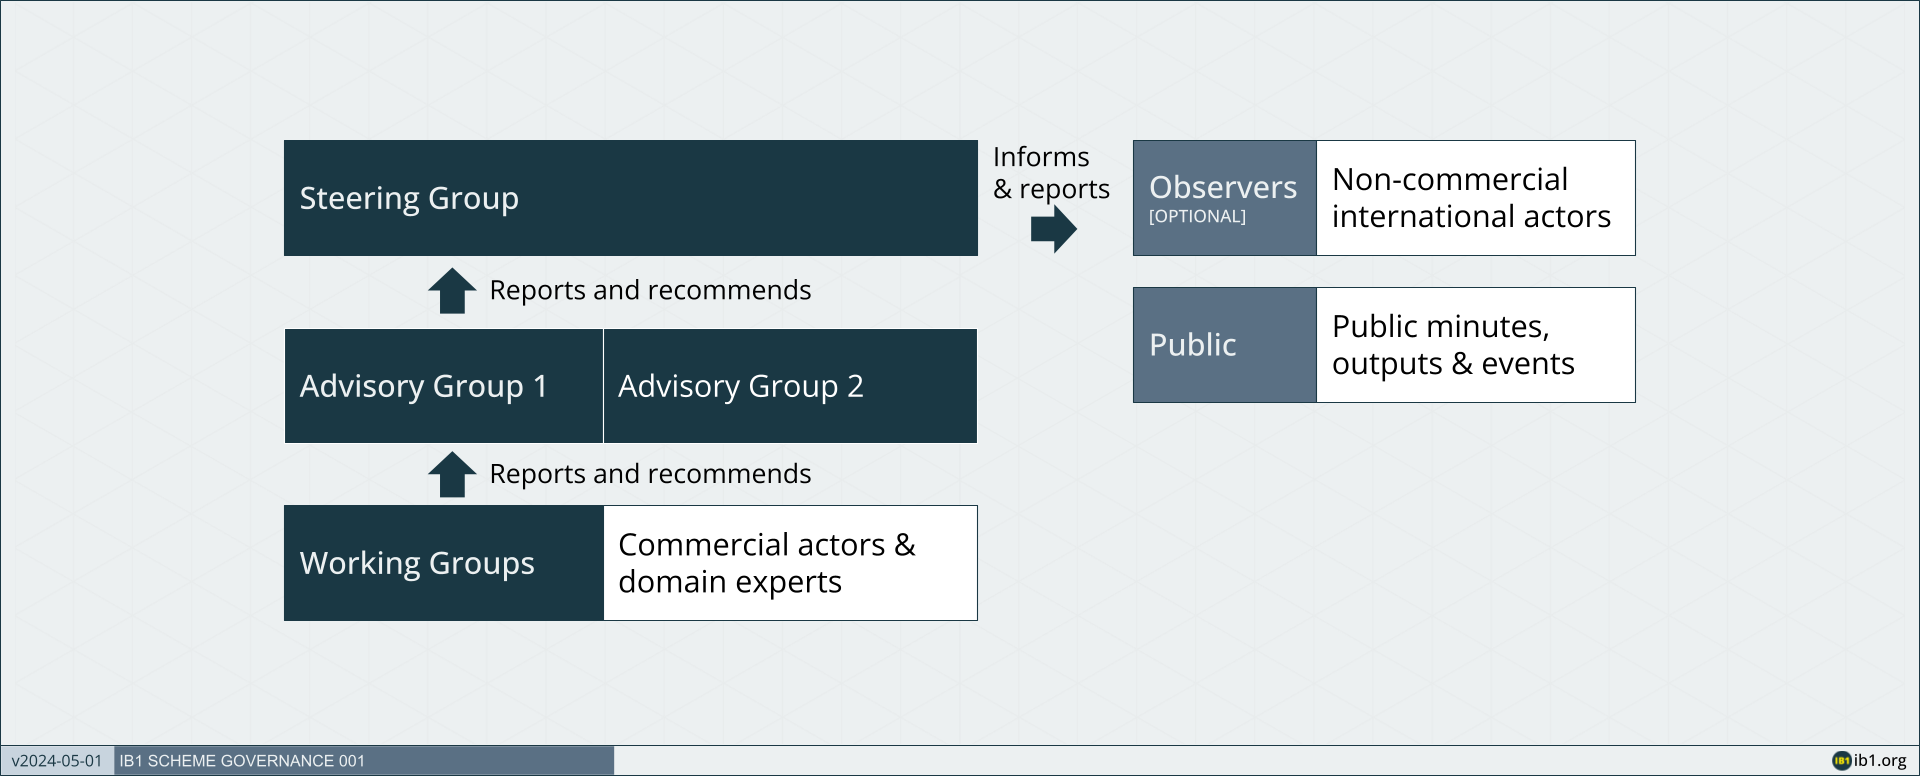
Task: Click the Informs & reports text
Action: [x=1051, y=173]
